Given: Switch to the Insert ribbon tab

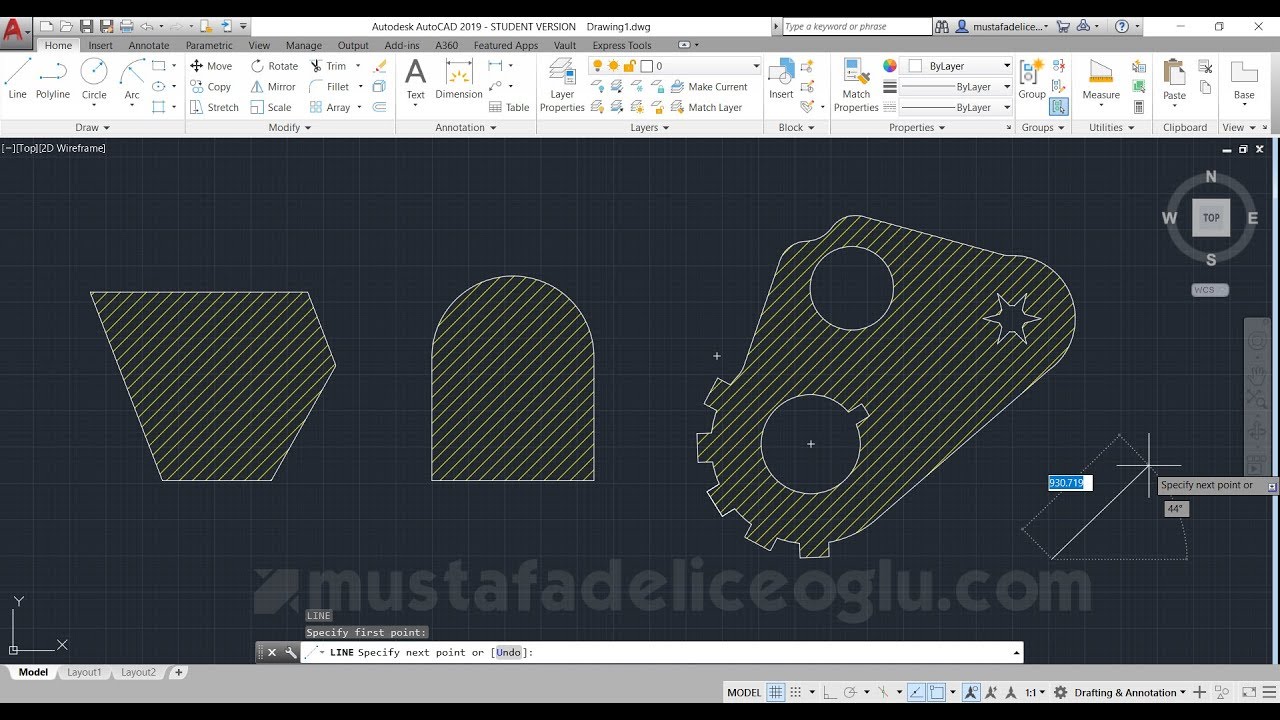Looking at the screenshot, I should pos(100,45).
